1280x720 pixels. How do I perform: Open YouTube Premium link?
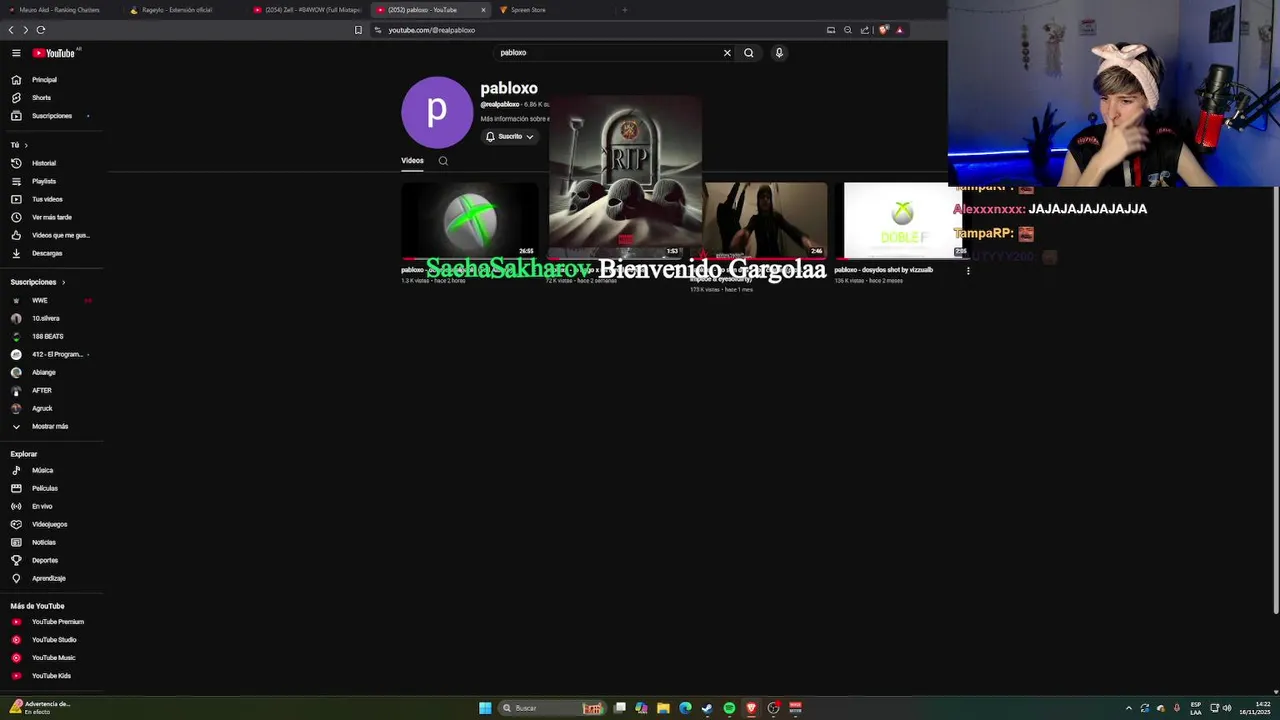coord(57,622)
